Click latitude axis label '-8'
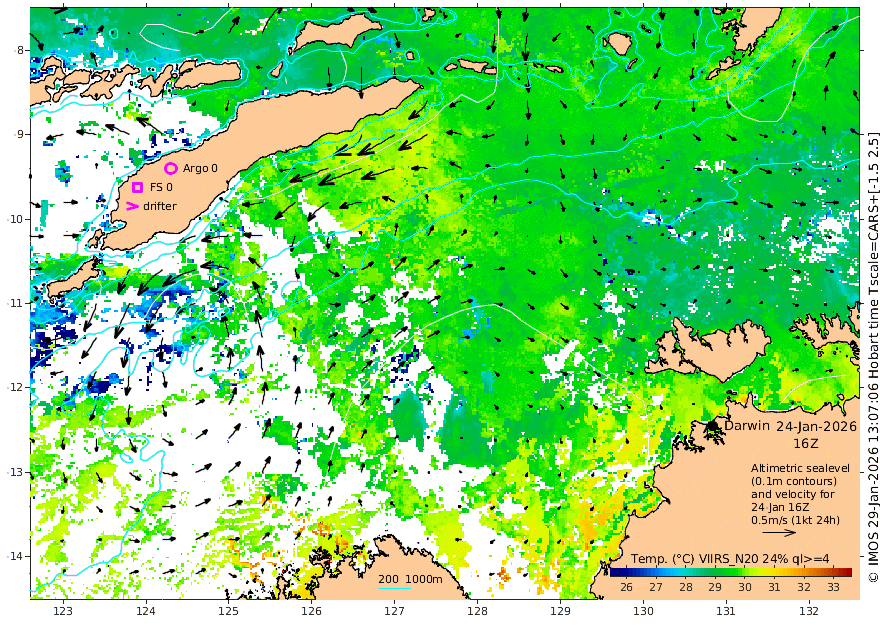 pos(19,50)
